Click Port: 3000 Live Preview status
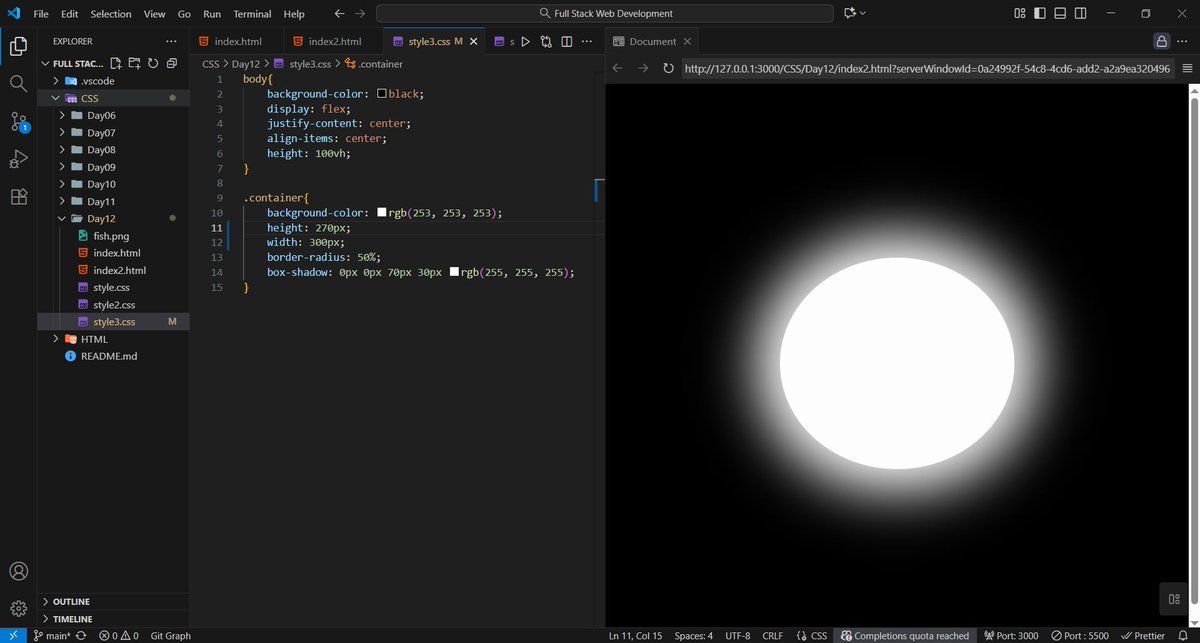The image size is (1200, 643). click(x=1011, y=636)
